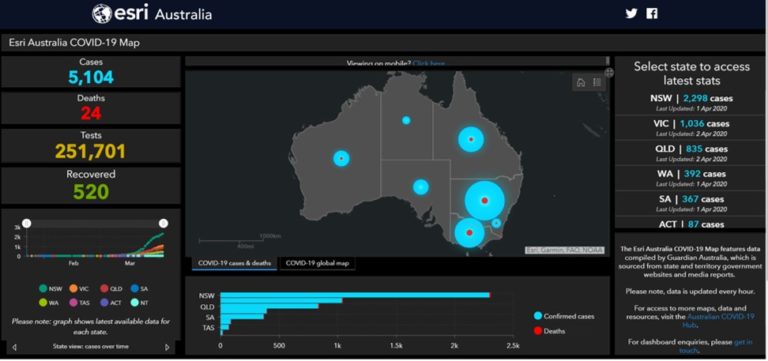
Task: Click right handle of time range slider
Action: tap(164, 224)
